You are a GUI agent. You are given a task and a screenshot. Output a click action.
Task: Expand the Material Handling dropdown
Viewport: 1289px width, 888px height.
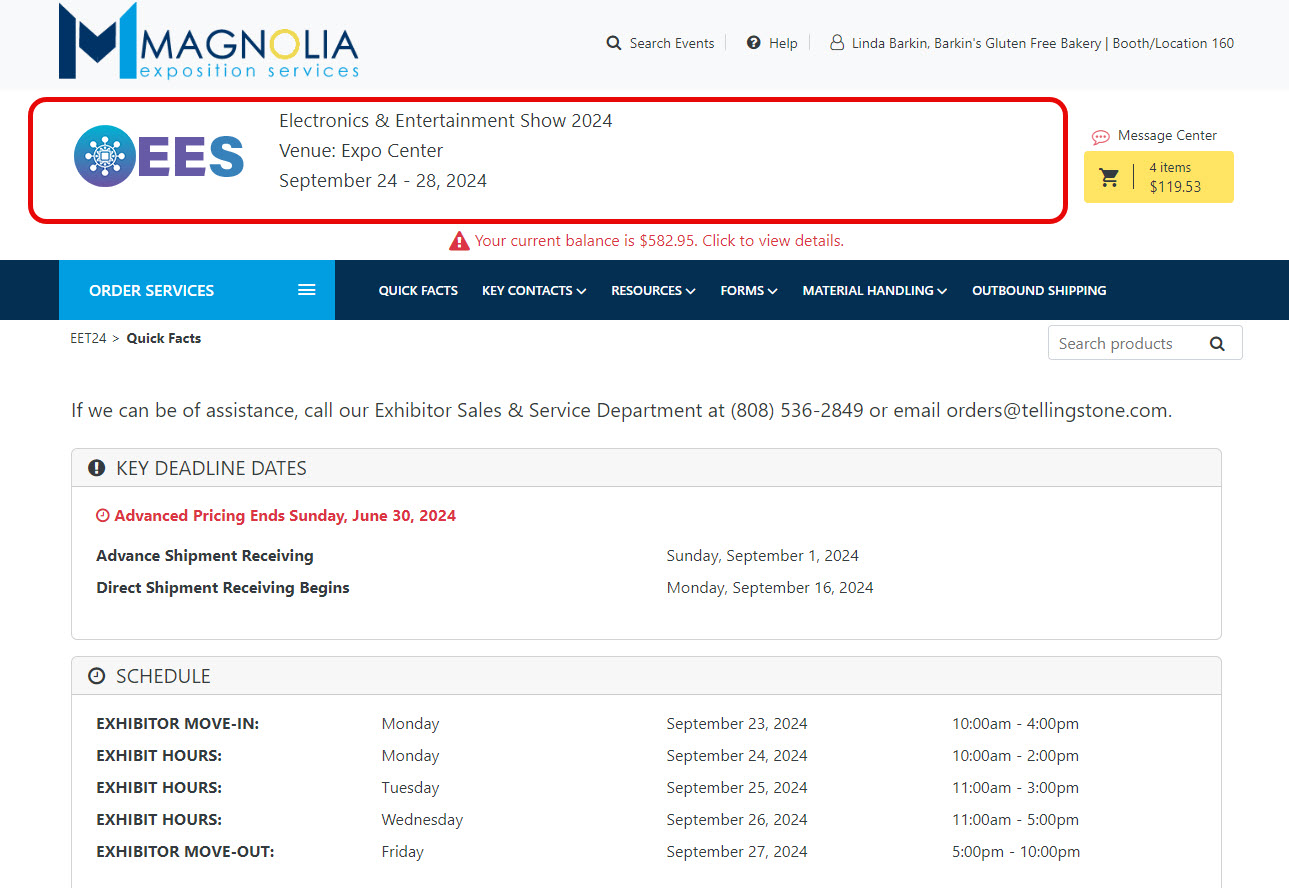coord(874,290)
